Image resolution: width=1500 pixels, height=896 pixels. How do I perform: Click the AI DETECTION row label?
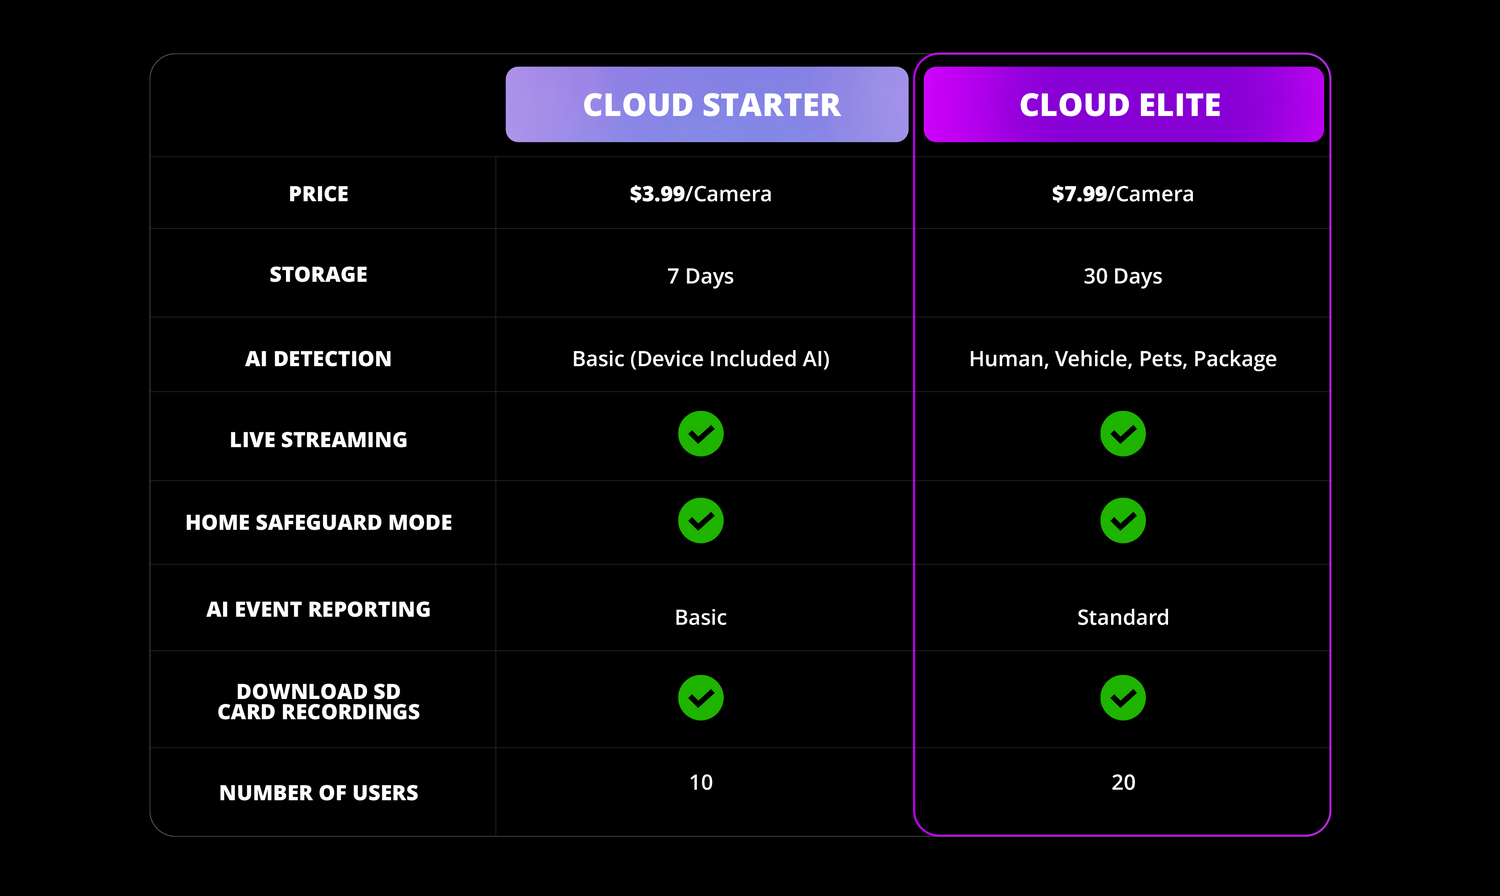click(318, 359)
